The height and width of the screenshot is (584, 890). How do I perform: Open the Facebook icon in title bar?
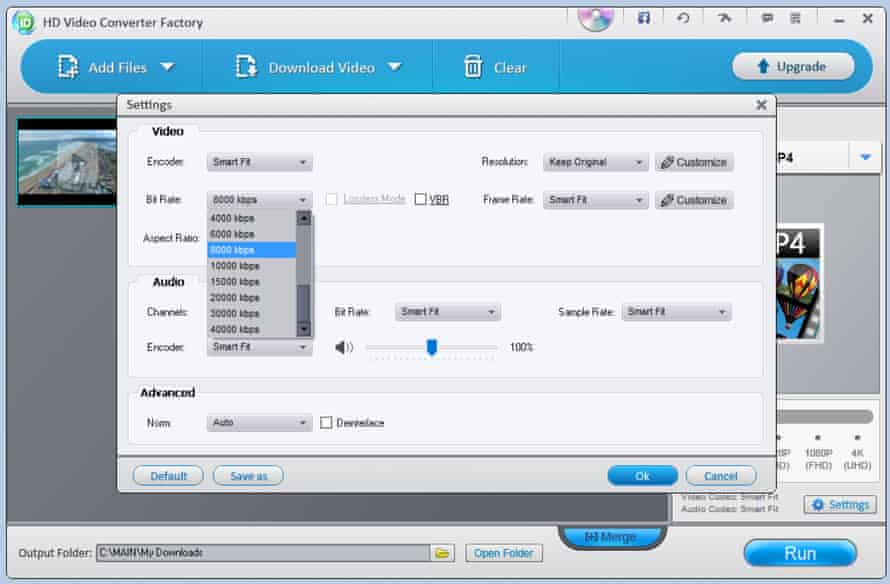pos(644,18)
